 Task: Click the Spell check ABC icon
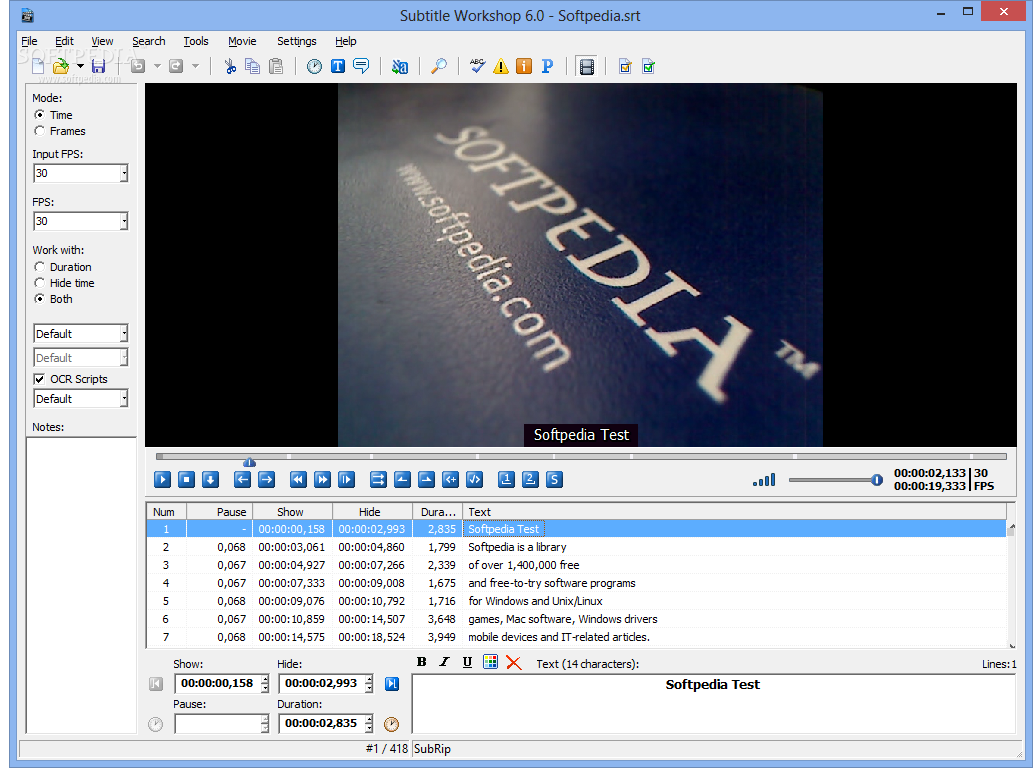(477, 66)
